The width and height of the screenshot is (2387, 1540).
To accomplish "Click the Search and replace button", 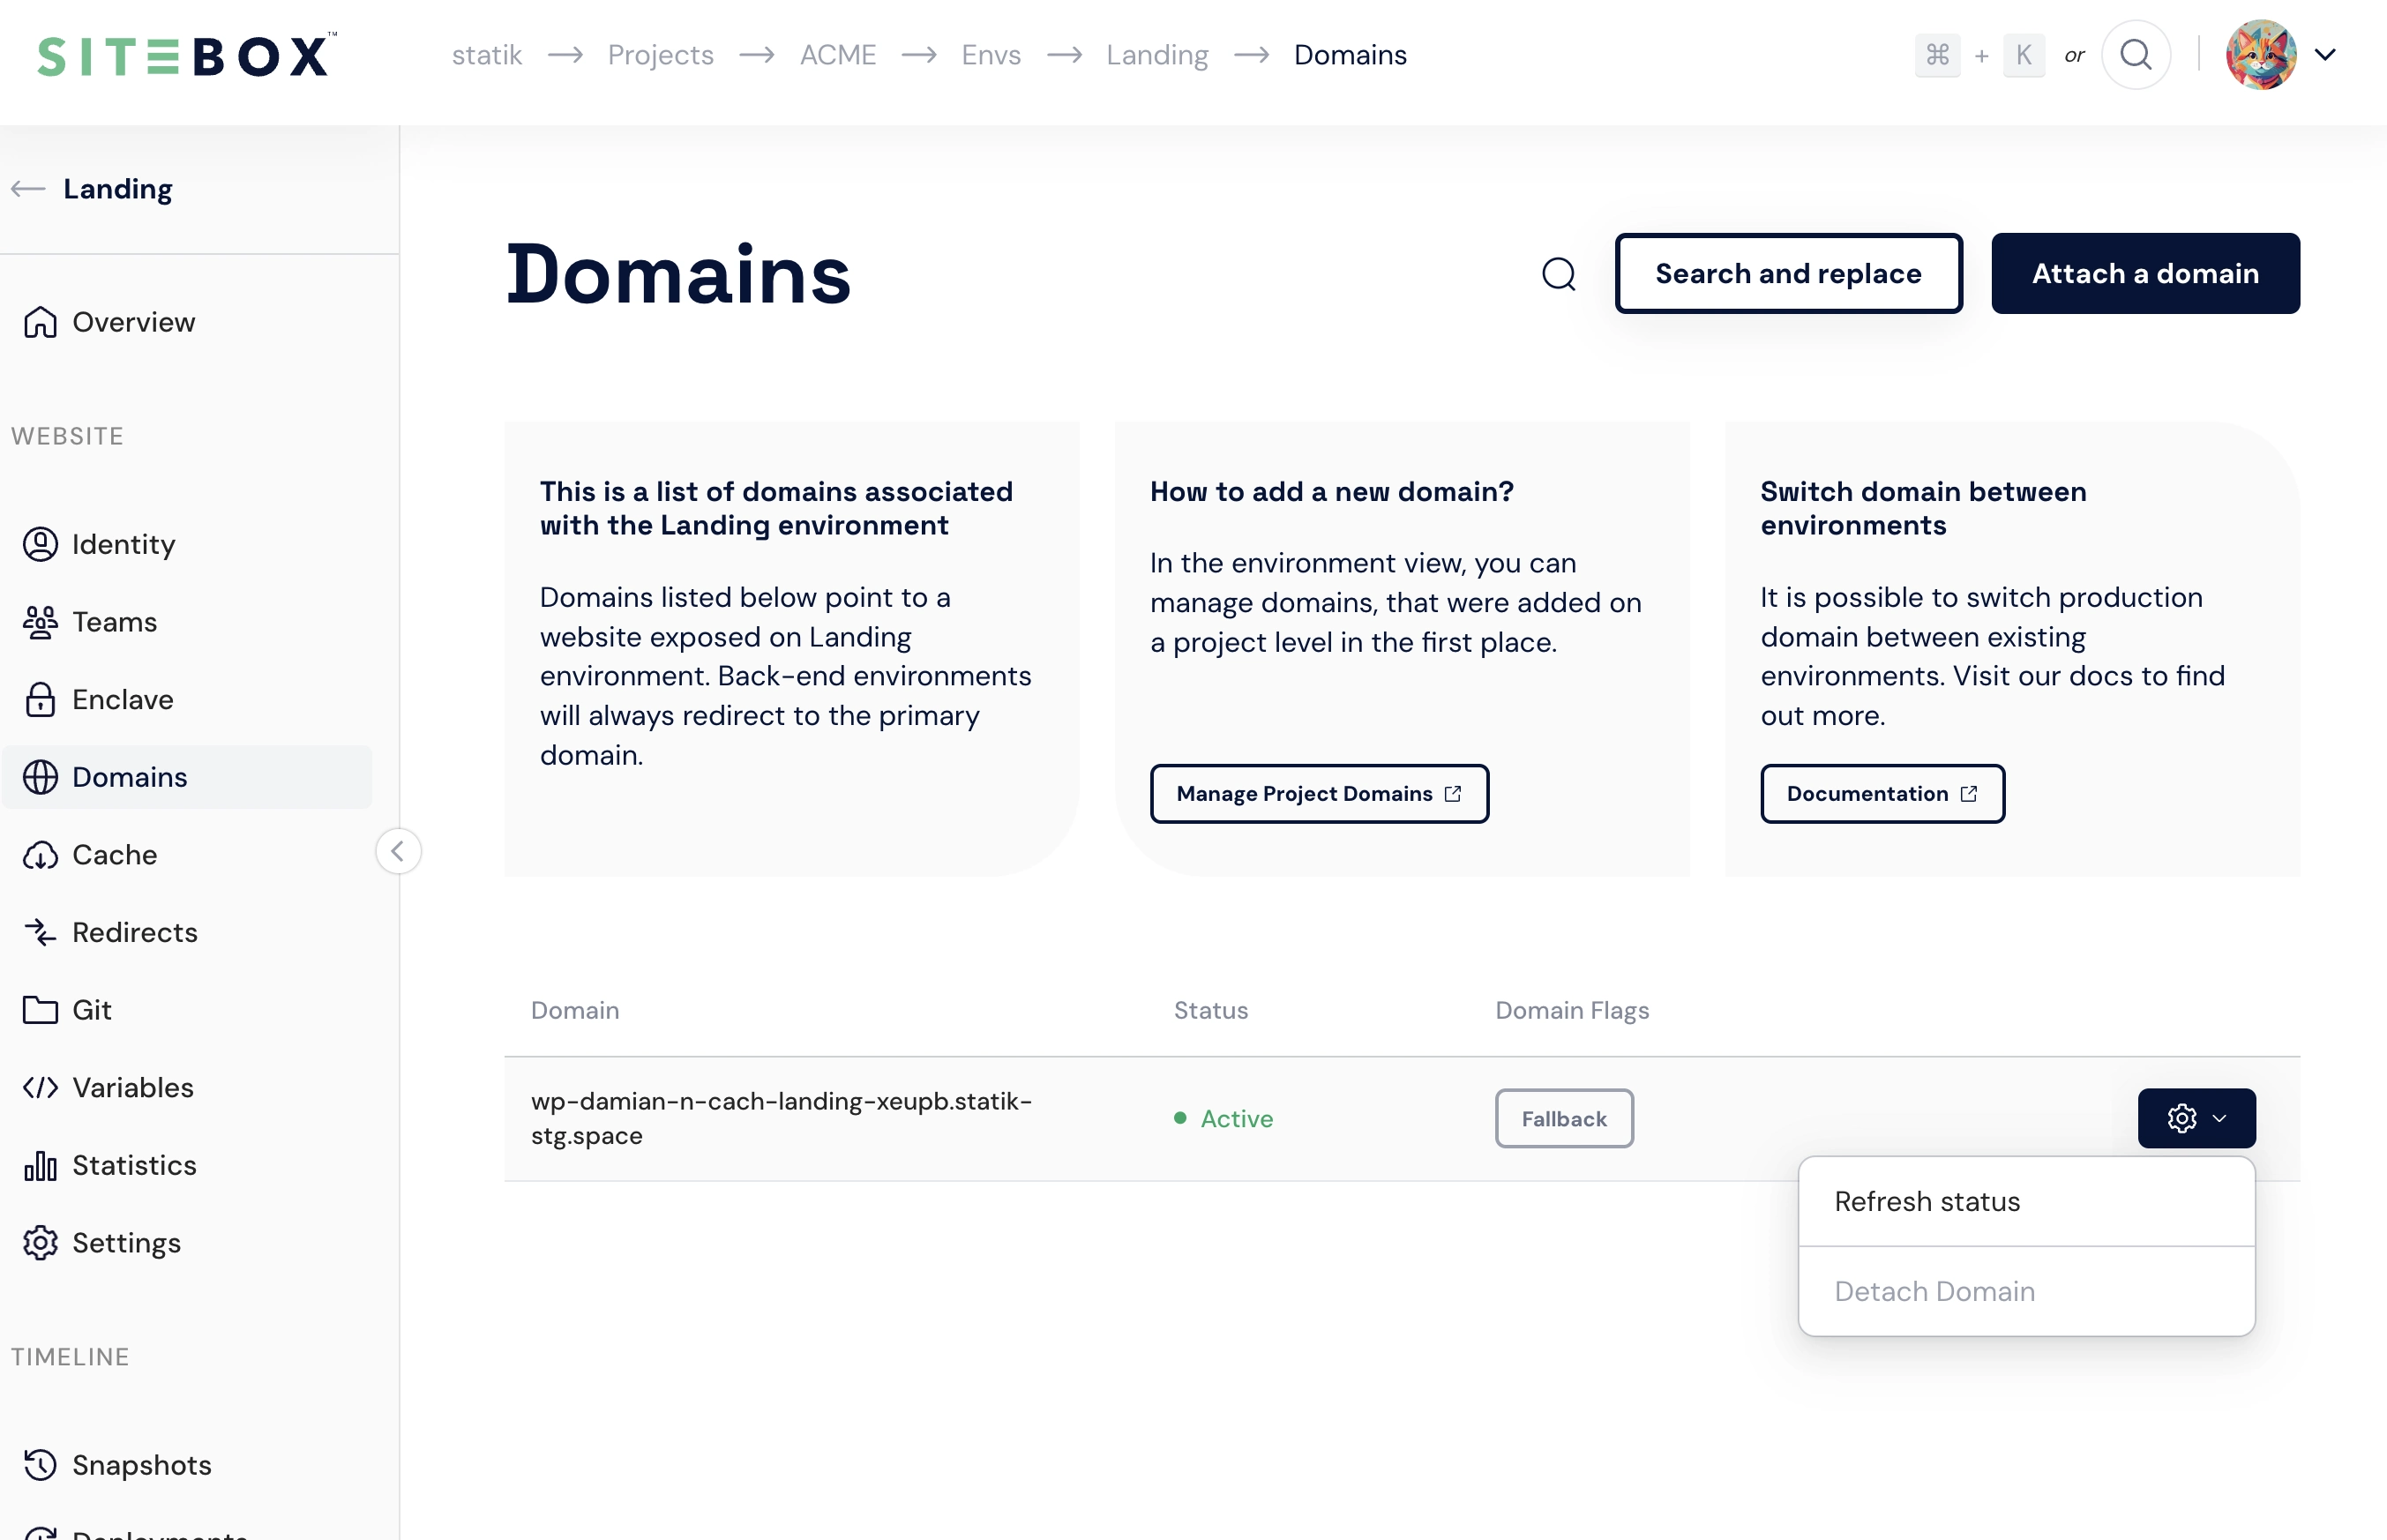I will [x=1789, y=273].
